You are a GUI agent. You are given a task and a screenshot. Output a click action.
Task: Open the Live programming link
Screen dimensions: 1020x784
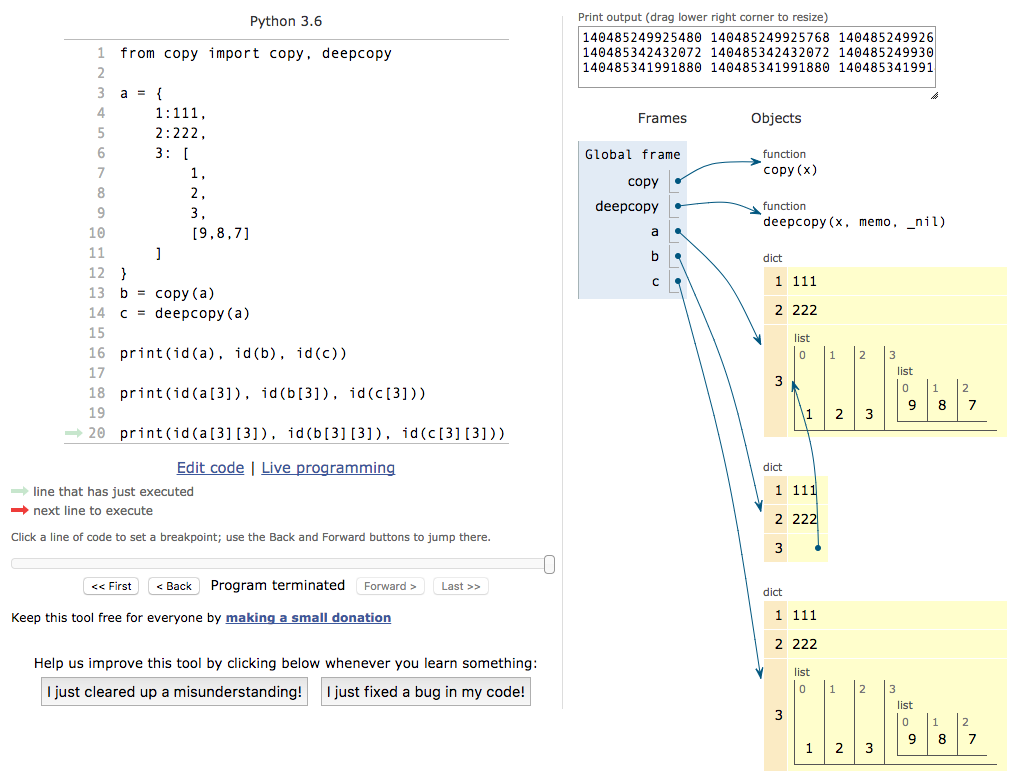point(328,468)
